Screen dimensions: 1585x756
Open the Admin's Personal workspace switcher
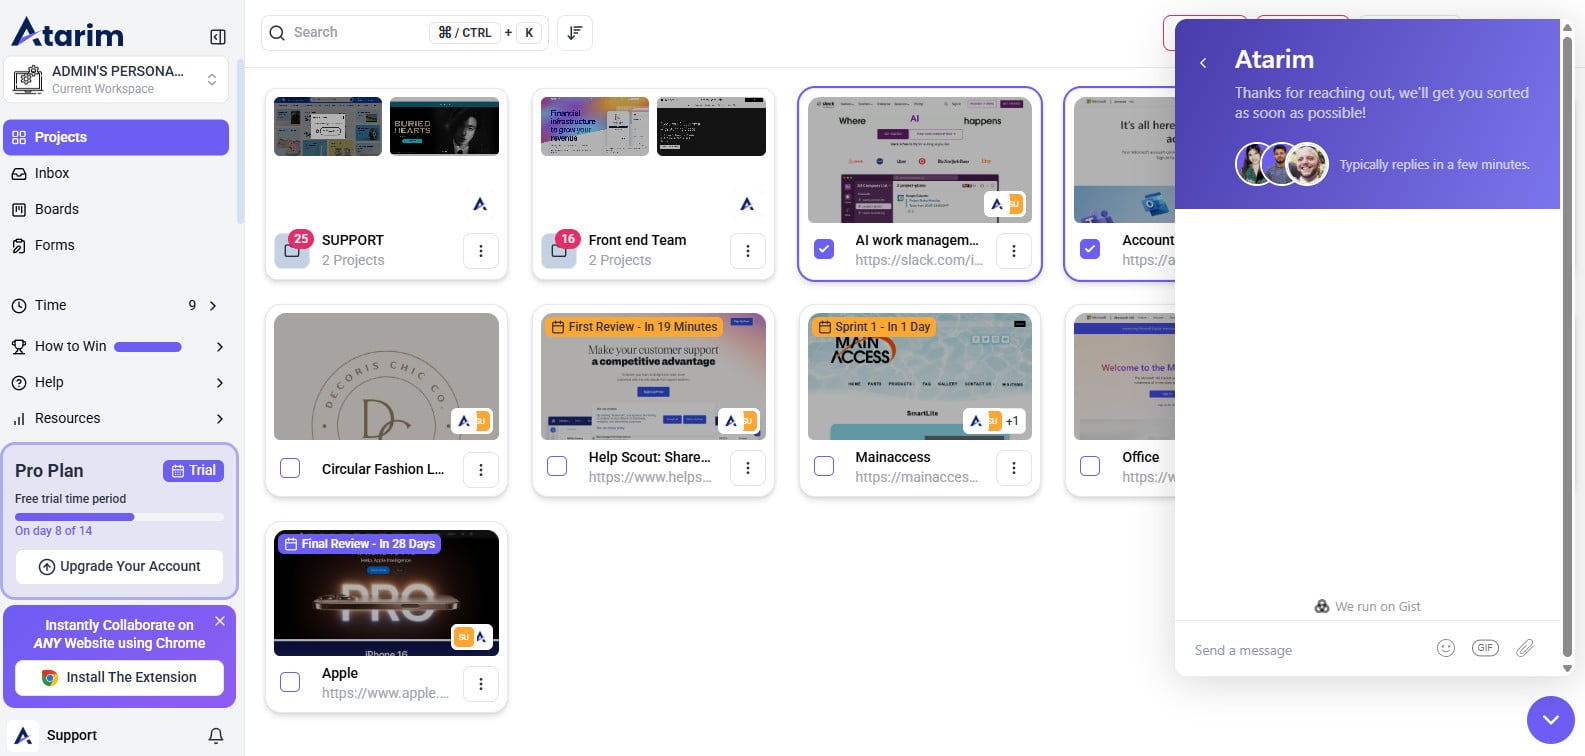pos(116,79)
